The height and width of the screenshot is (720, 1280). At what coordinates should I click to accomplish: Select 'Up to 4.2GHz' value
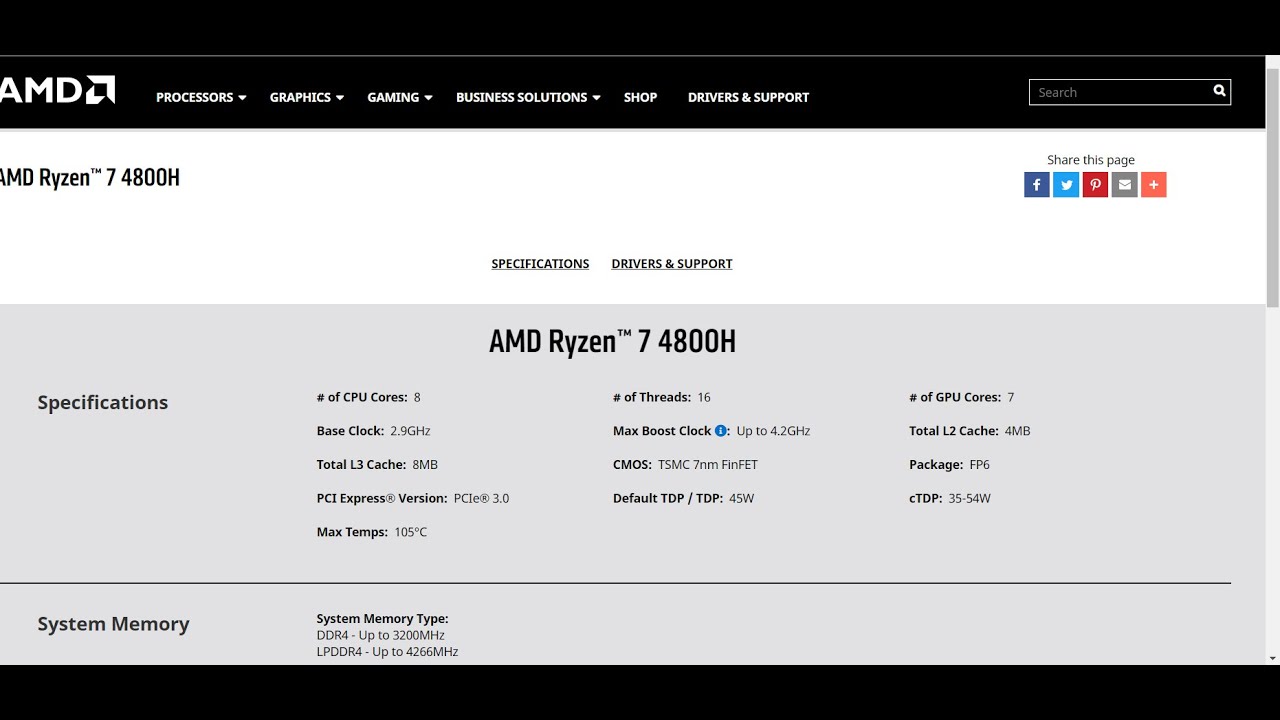pos(773,431)
